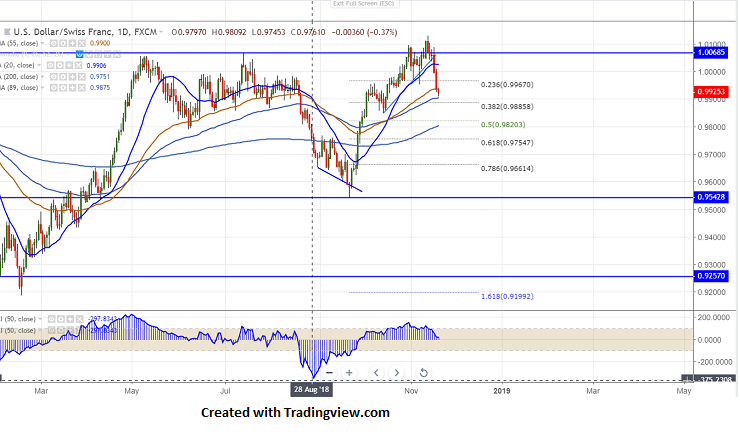Click the Nov label on time axis

point(411,391)
